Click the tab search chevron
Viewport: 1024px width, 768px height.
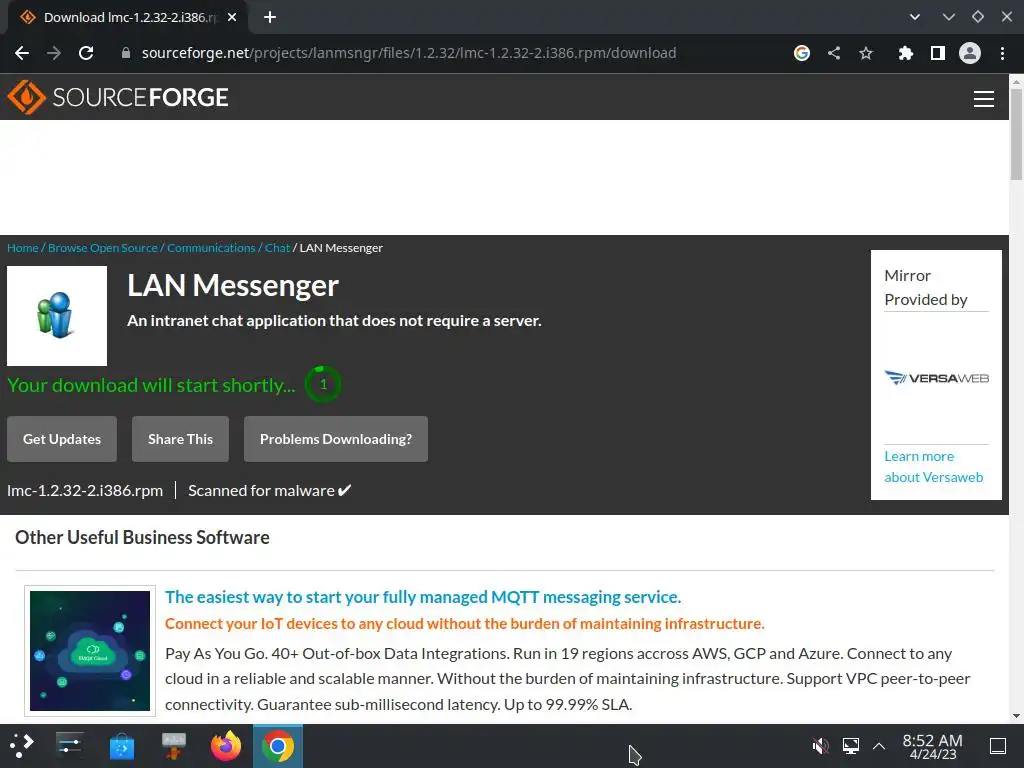[x=915, y=17]
